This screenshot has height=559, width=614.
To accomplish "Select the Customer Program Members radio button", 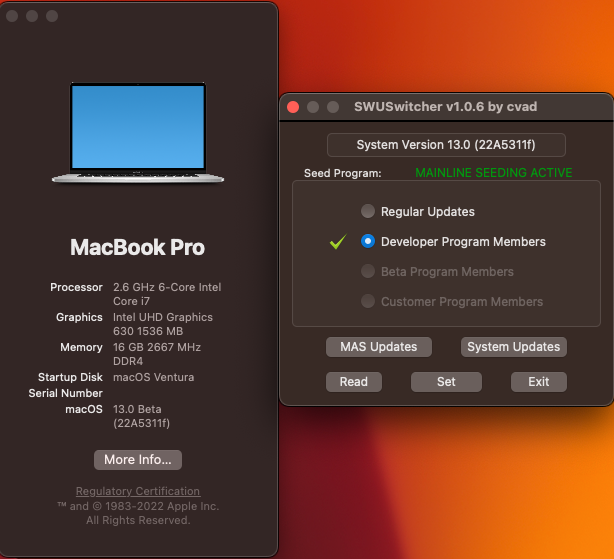I will [368, 301].
